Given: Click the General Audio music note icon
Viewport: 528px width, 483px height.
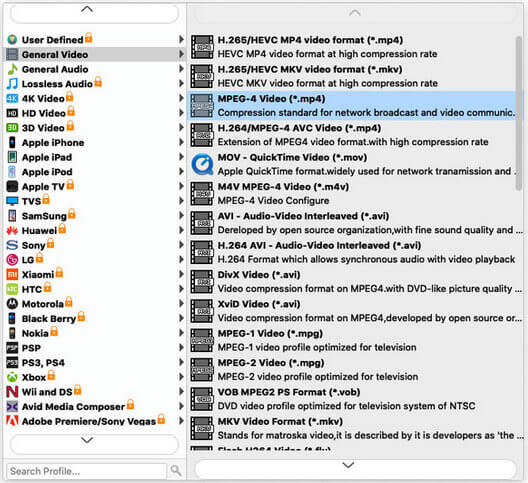Looking at the screenshot, I should [12, 69].
